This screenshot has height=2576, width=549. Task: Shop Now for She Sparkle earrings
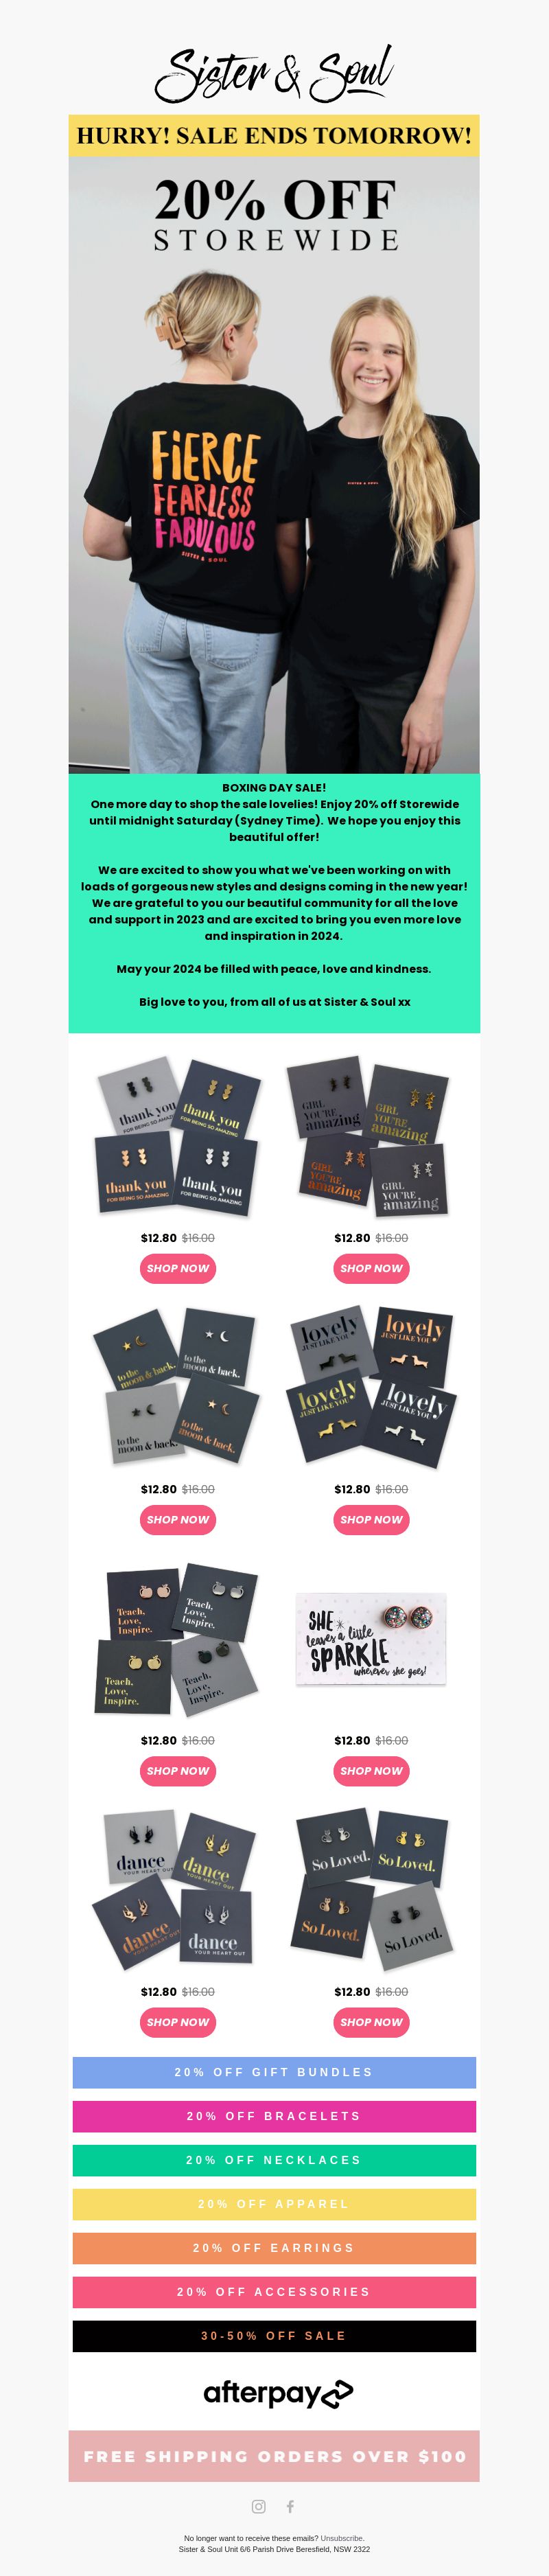pos(371,1770)
